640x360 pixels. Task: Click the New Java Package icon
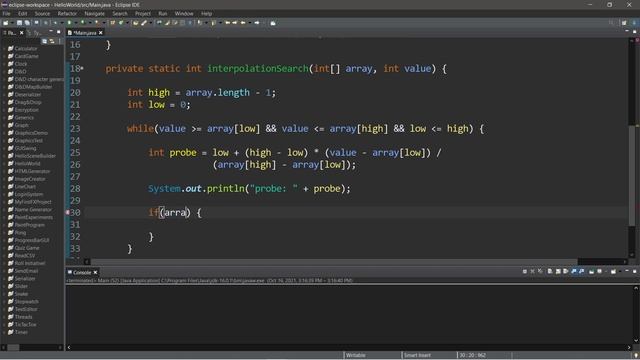(113, 23)
